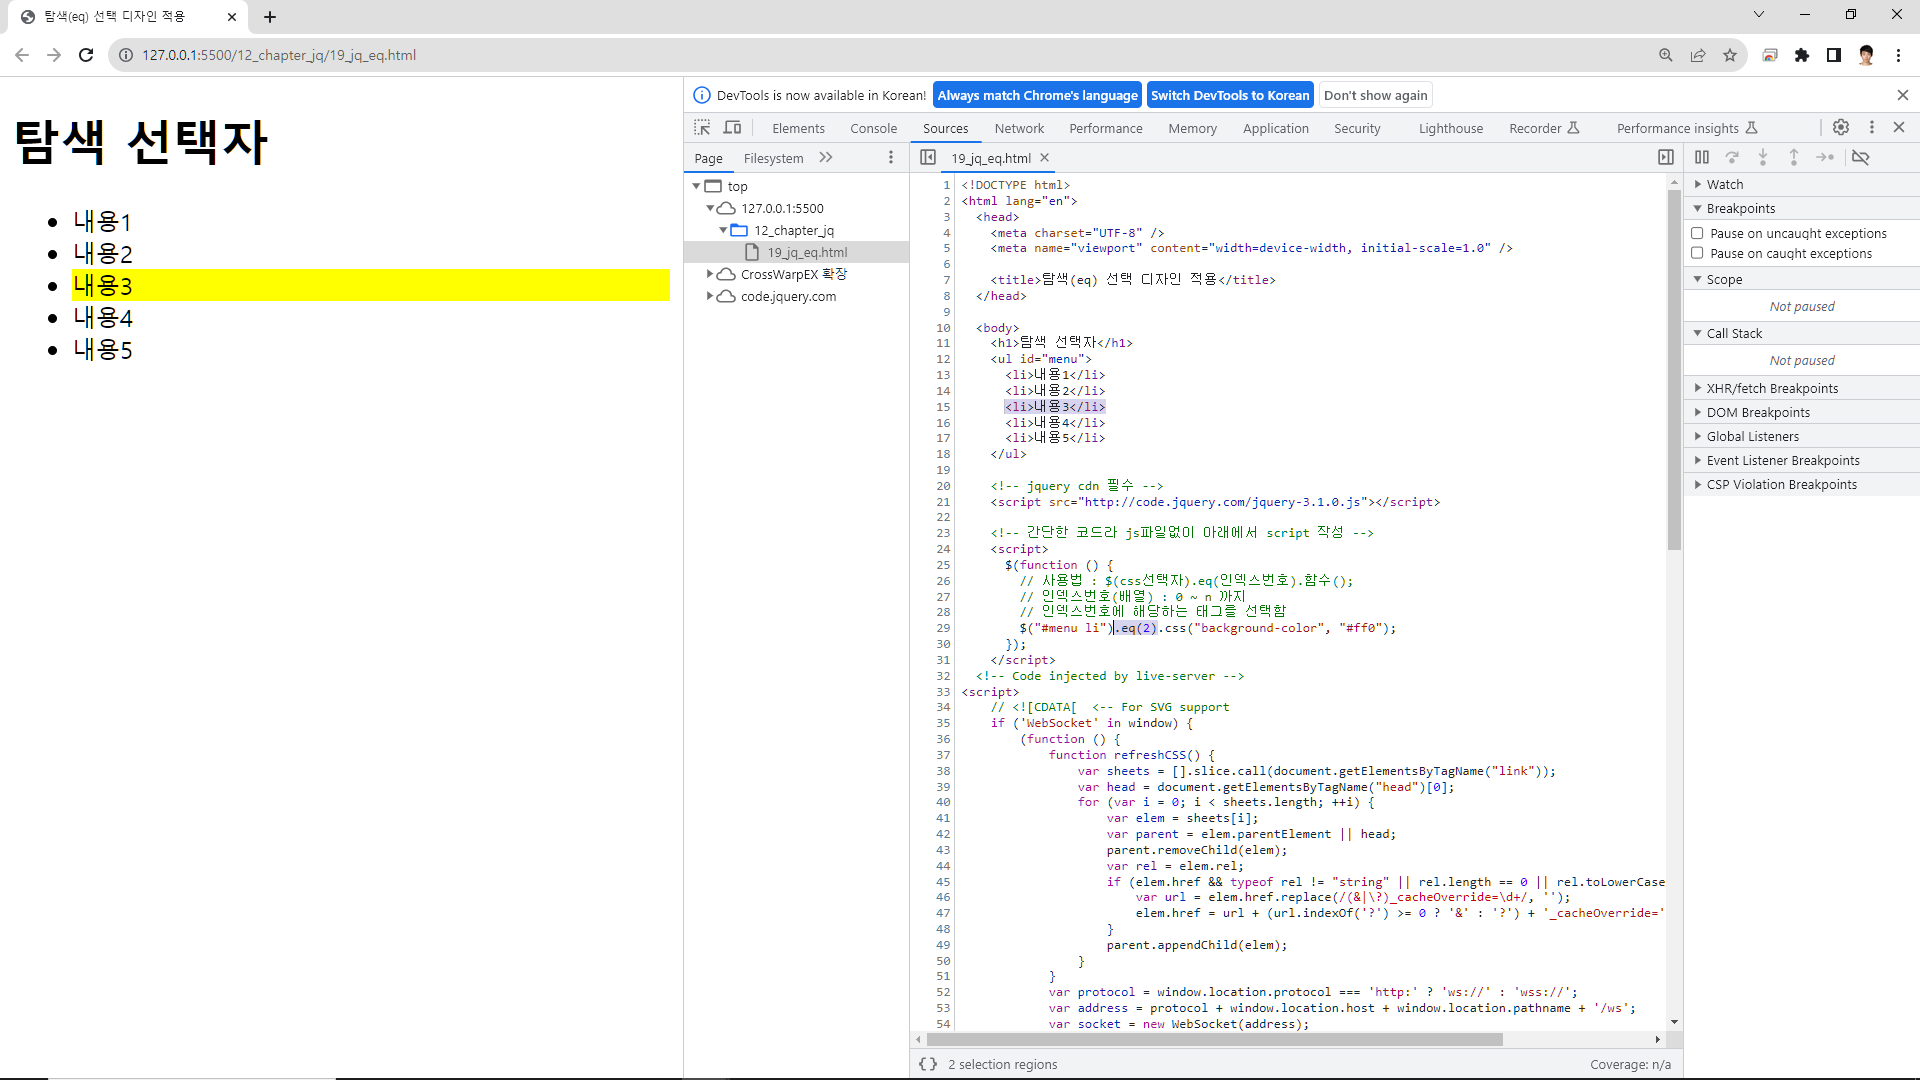Switch to the Console tab
The image size is (1920, 1080).
pos(873,128)
